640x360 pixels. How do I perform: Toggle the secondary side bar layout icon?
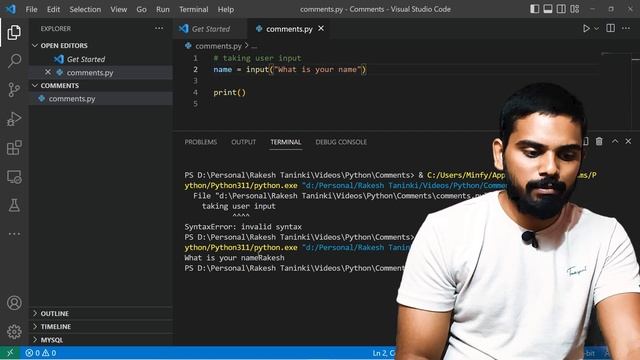(561, 9)
